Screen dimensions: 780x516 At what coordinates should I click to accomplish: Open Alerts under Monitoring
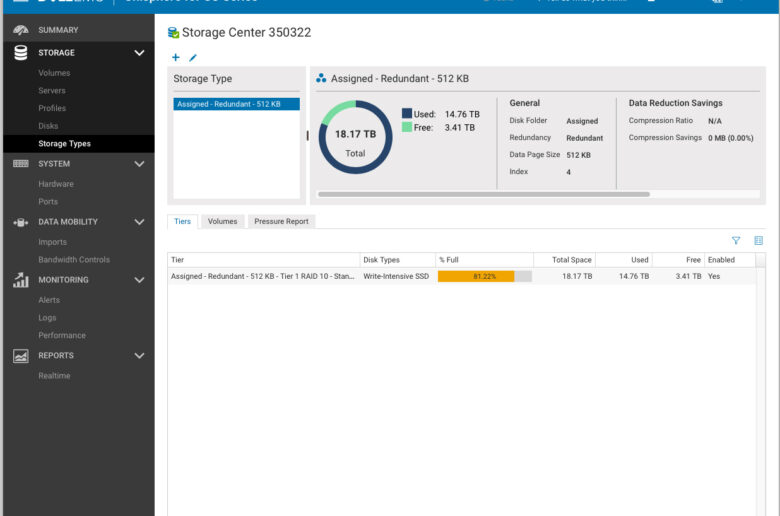(x=49, y=300)
